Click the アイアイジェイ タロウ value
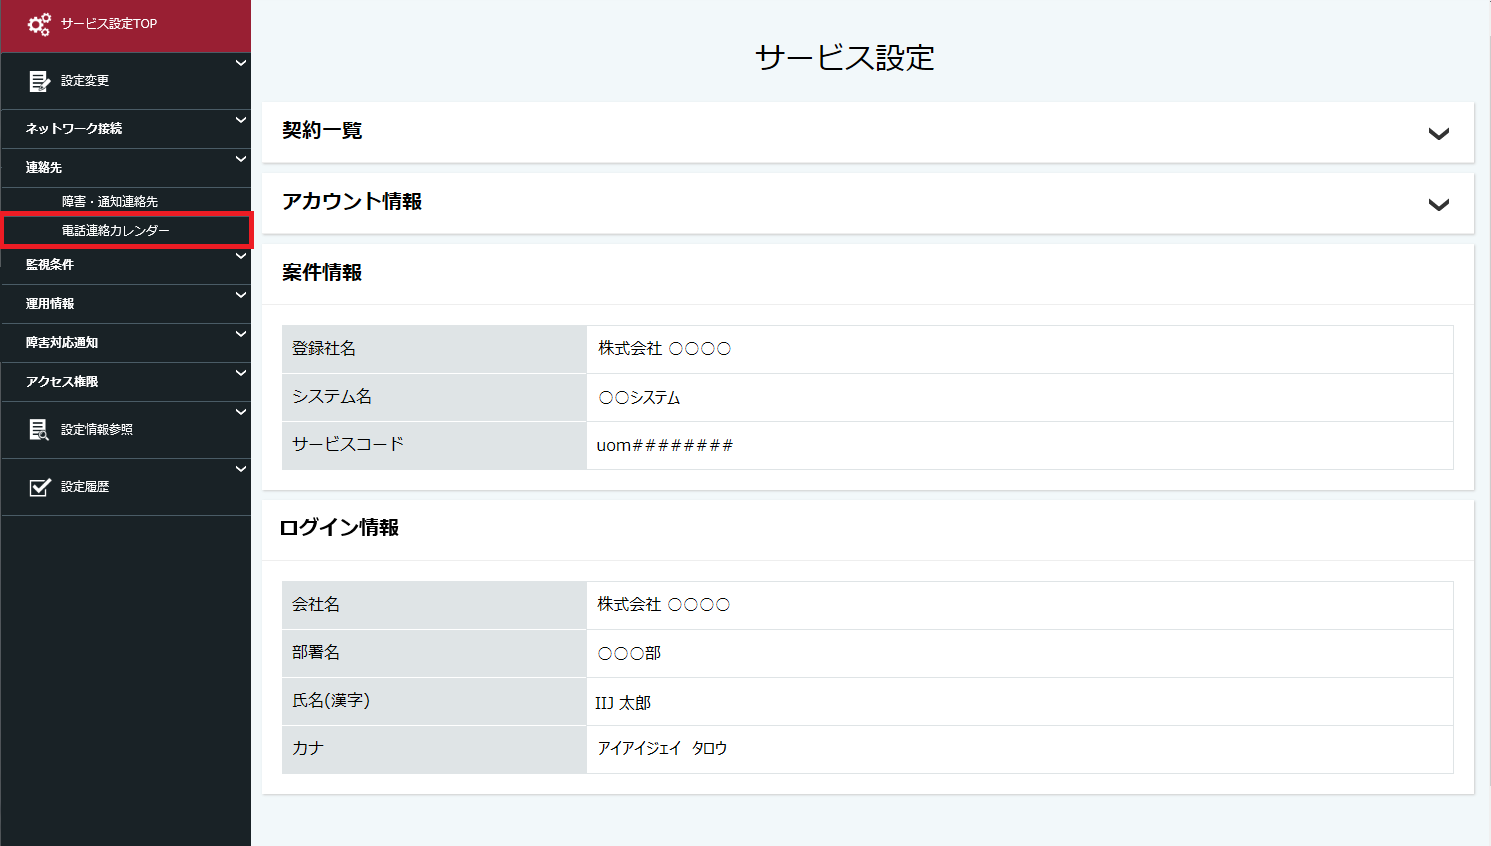The width and height of the screenshot is (1491, 846). pyautogui.click(x=662, y=749)
